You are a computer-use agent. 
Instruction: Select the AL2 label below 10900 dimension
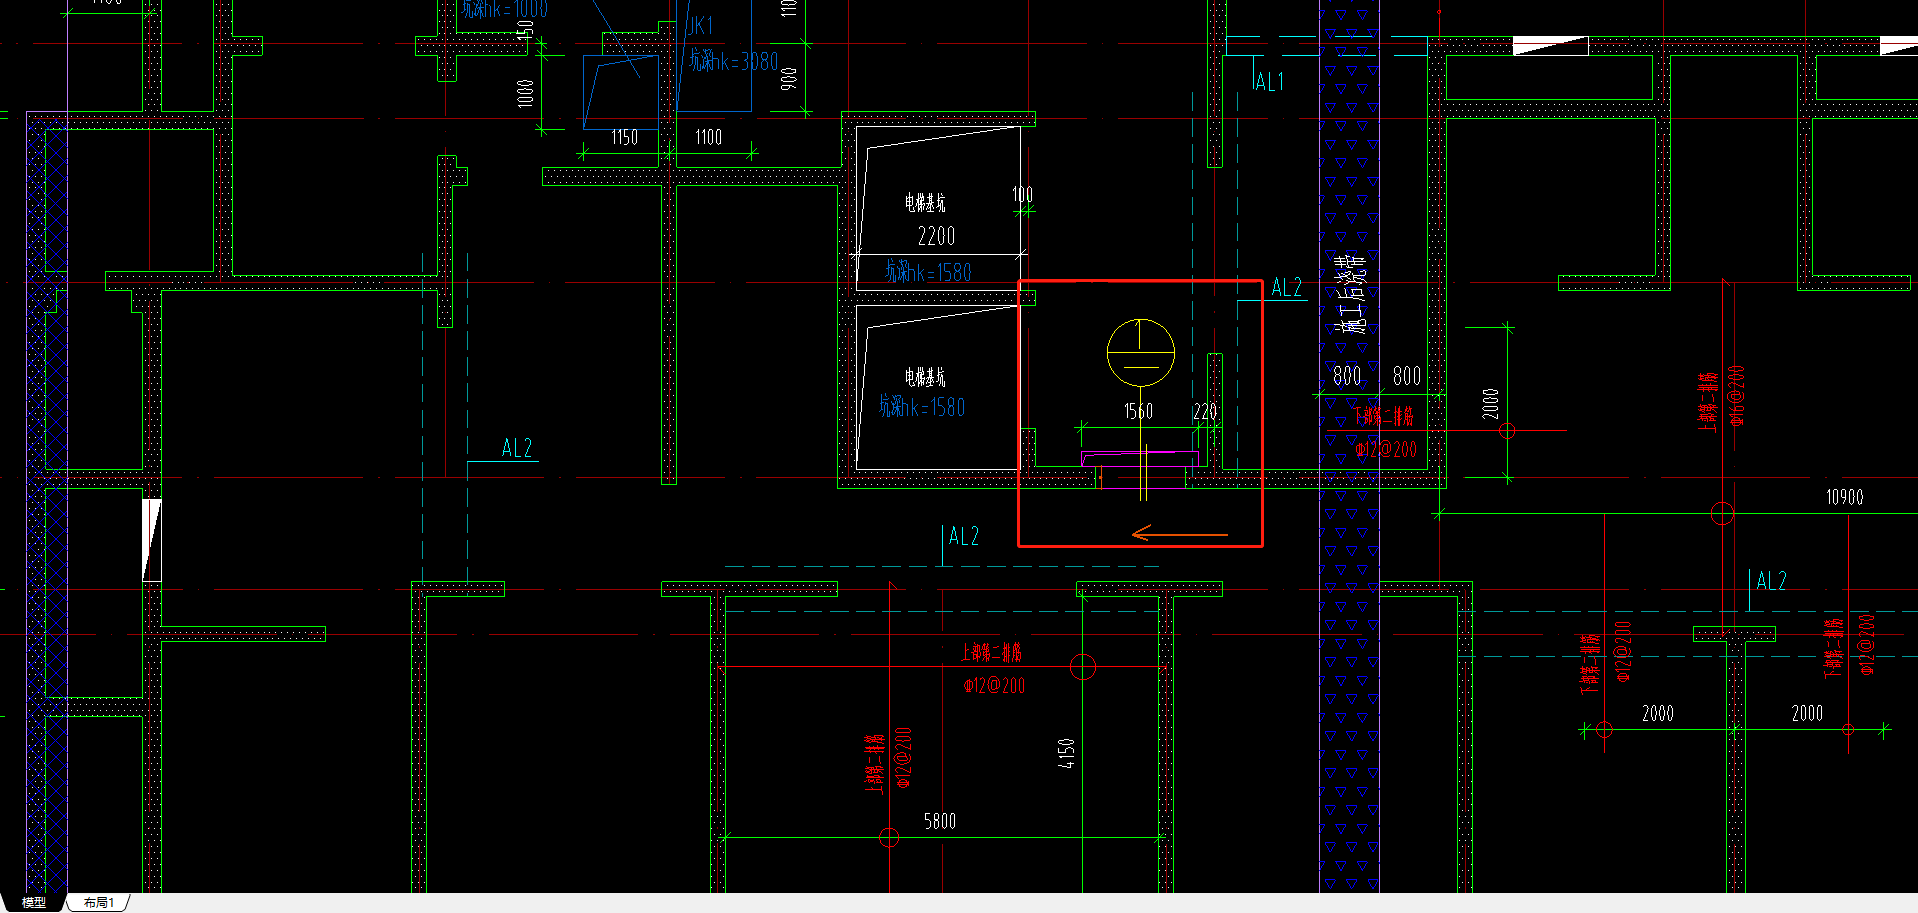click(1771, 581)
